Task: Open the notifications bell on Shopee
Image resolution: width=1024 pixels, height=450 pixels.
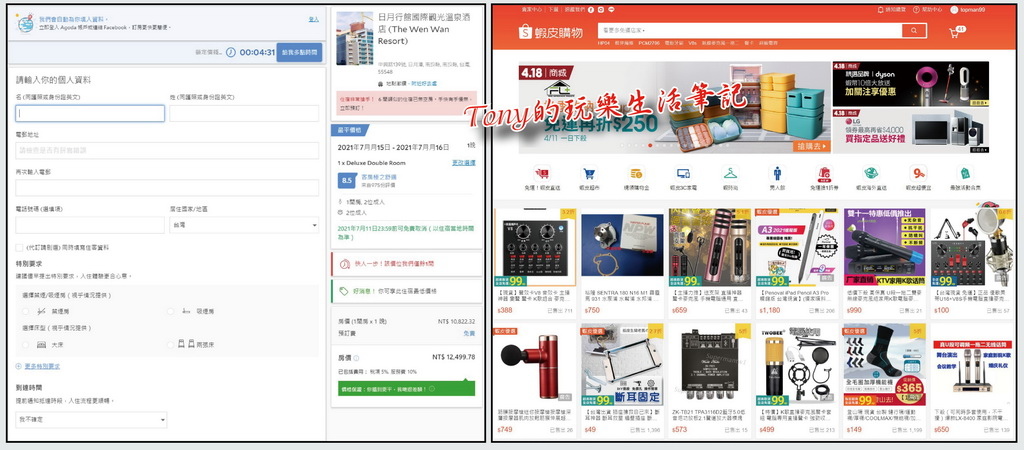Action: (x=880, y=10)
